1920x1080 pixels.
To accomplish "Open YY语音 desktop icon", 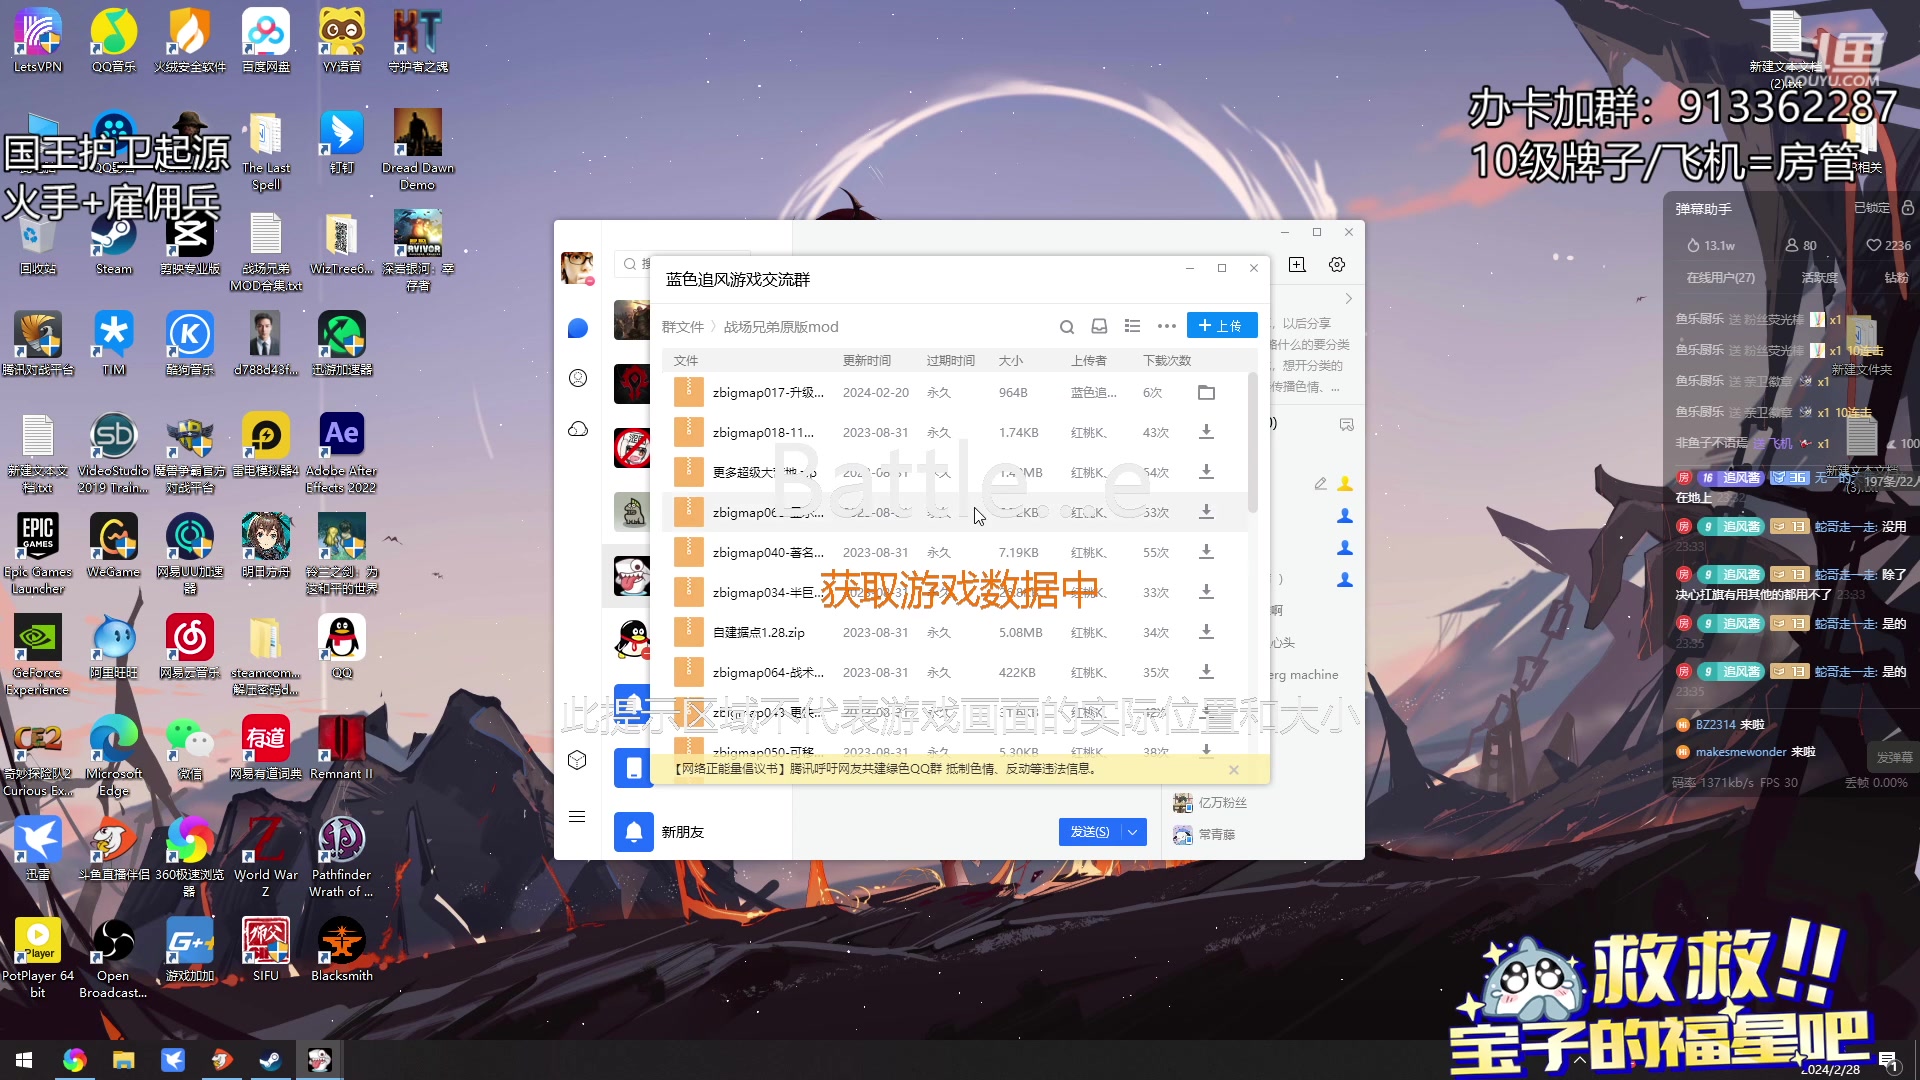I will 342,41.
